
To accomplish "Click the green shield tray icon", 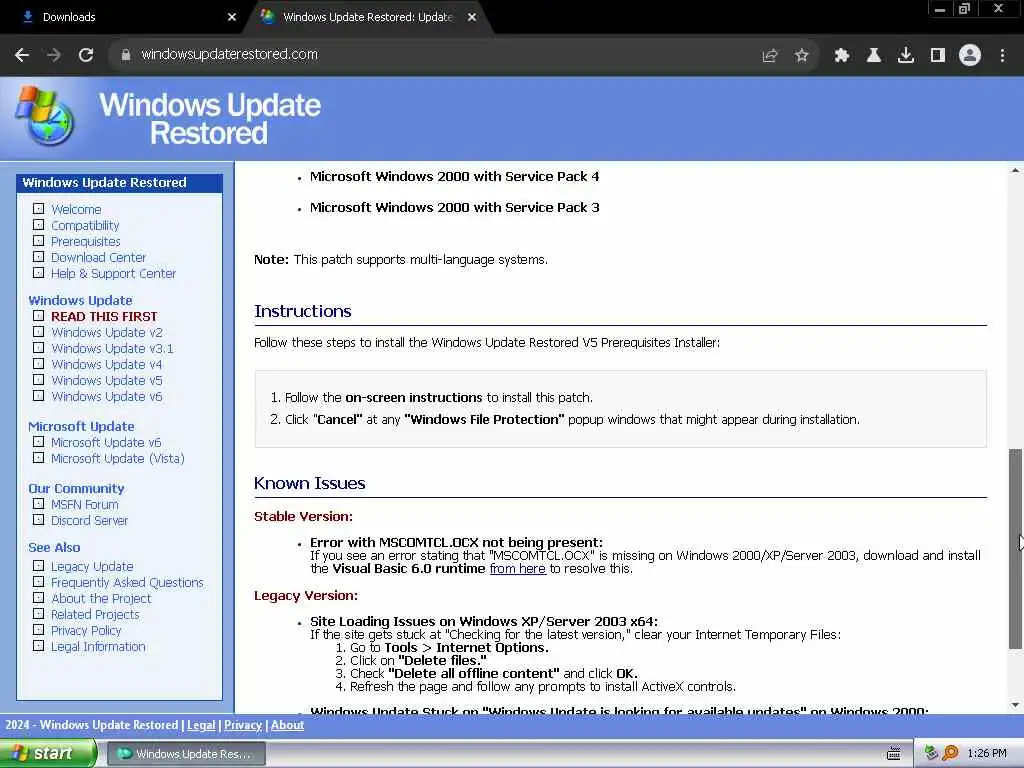I will tap(931, 753).
